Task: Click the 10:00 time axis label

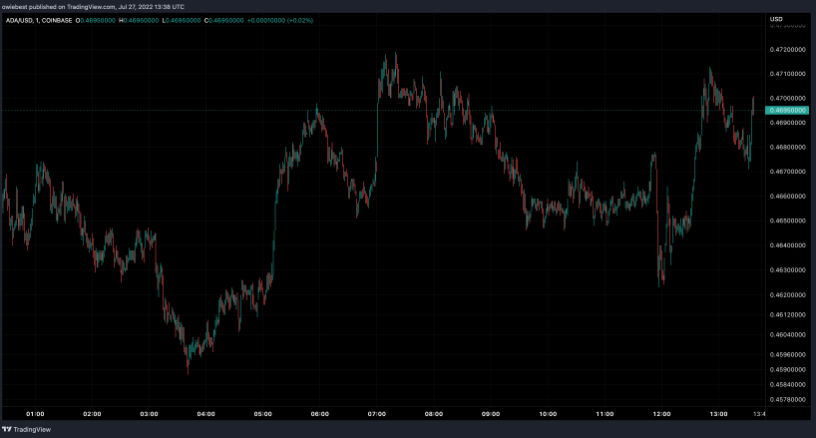Action: [547, 414]
